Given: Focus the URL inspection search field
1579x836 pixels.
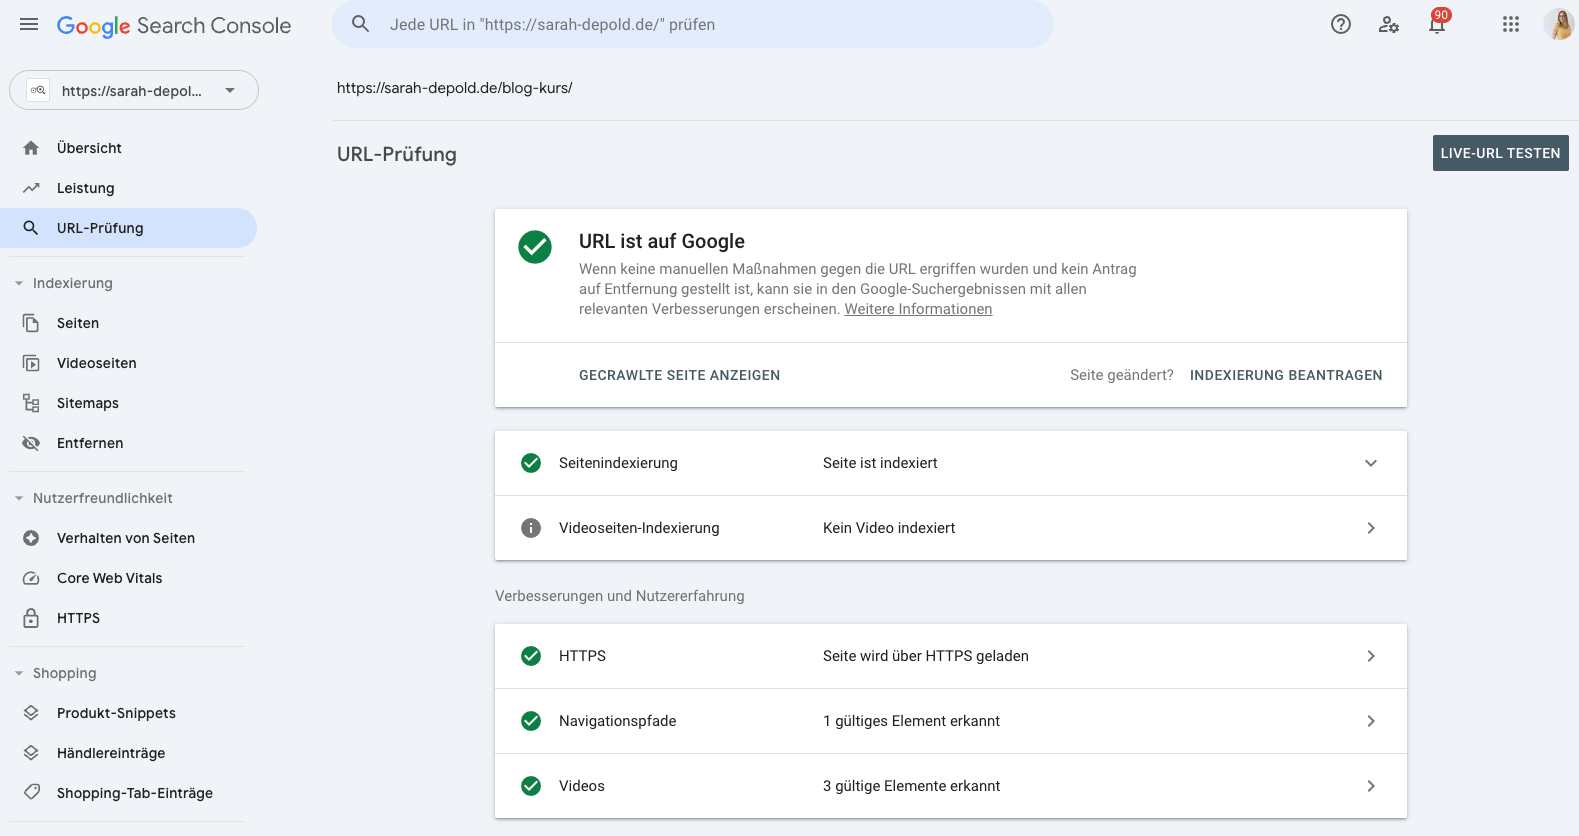Looking at the screenshot, I should 692,24.
